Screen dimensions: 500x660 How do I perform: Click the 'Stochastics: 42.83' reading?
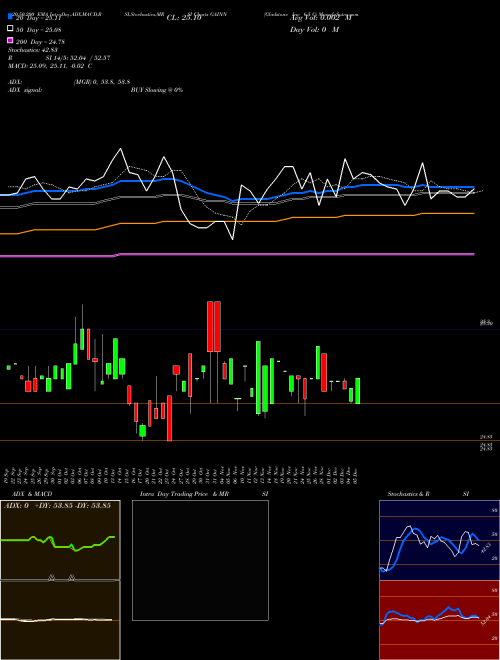click(32, 50)
